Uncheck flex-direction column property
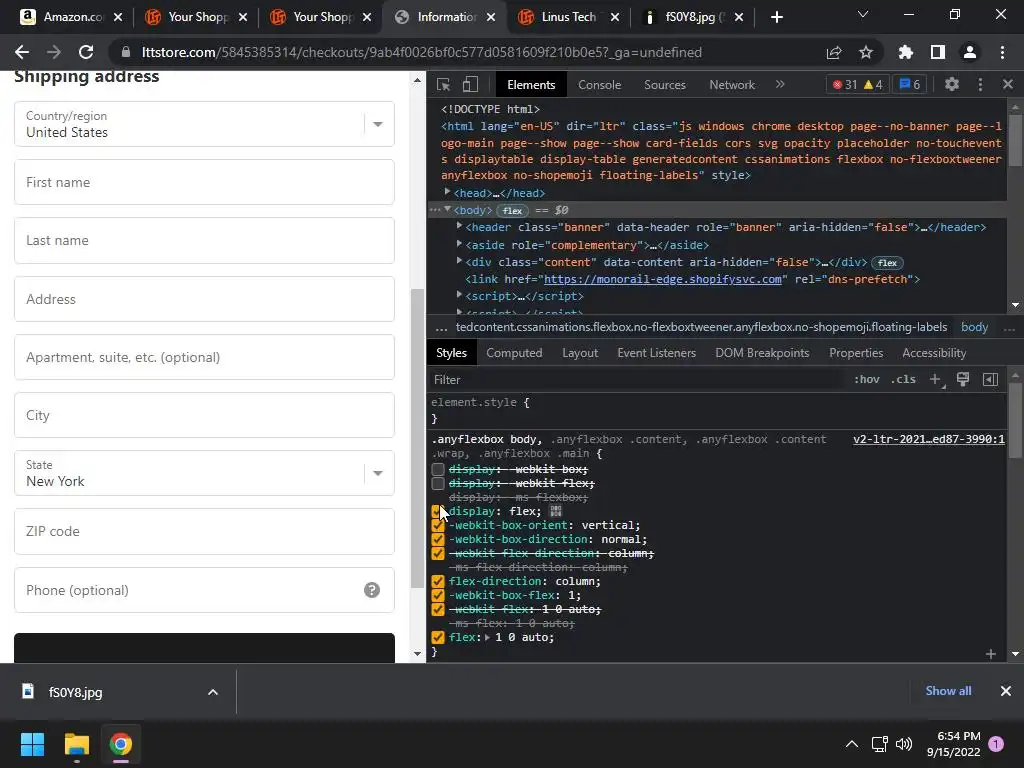This screenshot has height=768, width=1024. click(438, 581)
